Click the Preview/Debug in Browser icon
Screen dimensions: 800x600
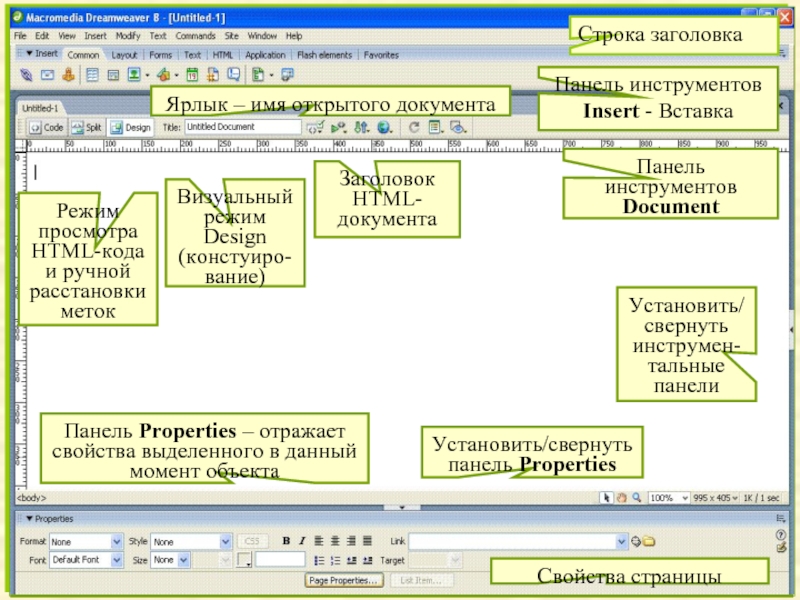[x=338, y=127]
